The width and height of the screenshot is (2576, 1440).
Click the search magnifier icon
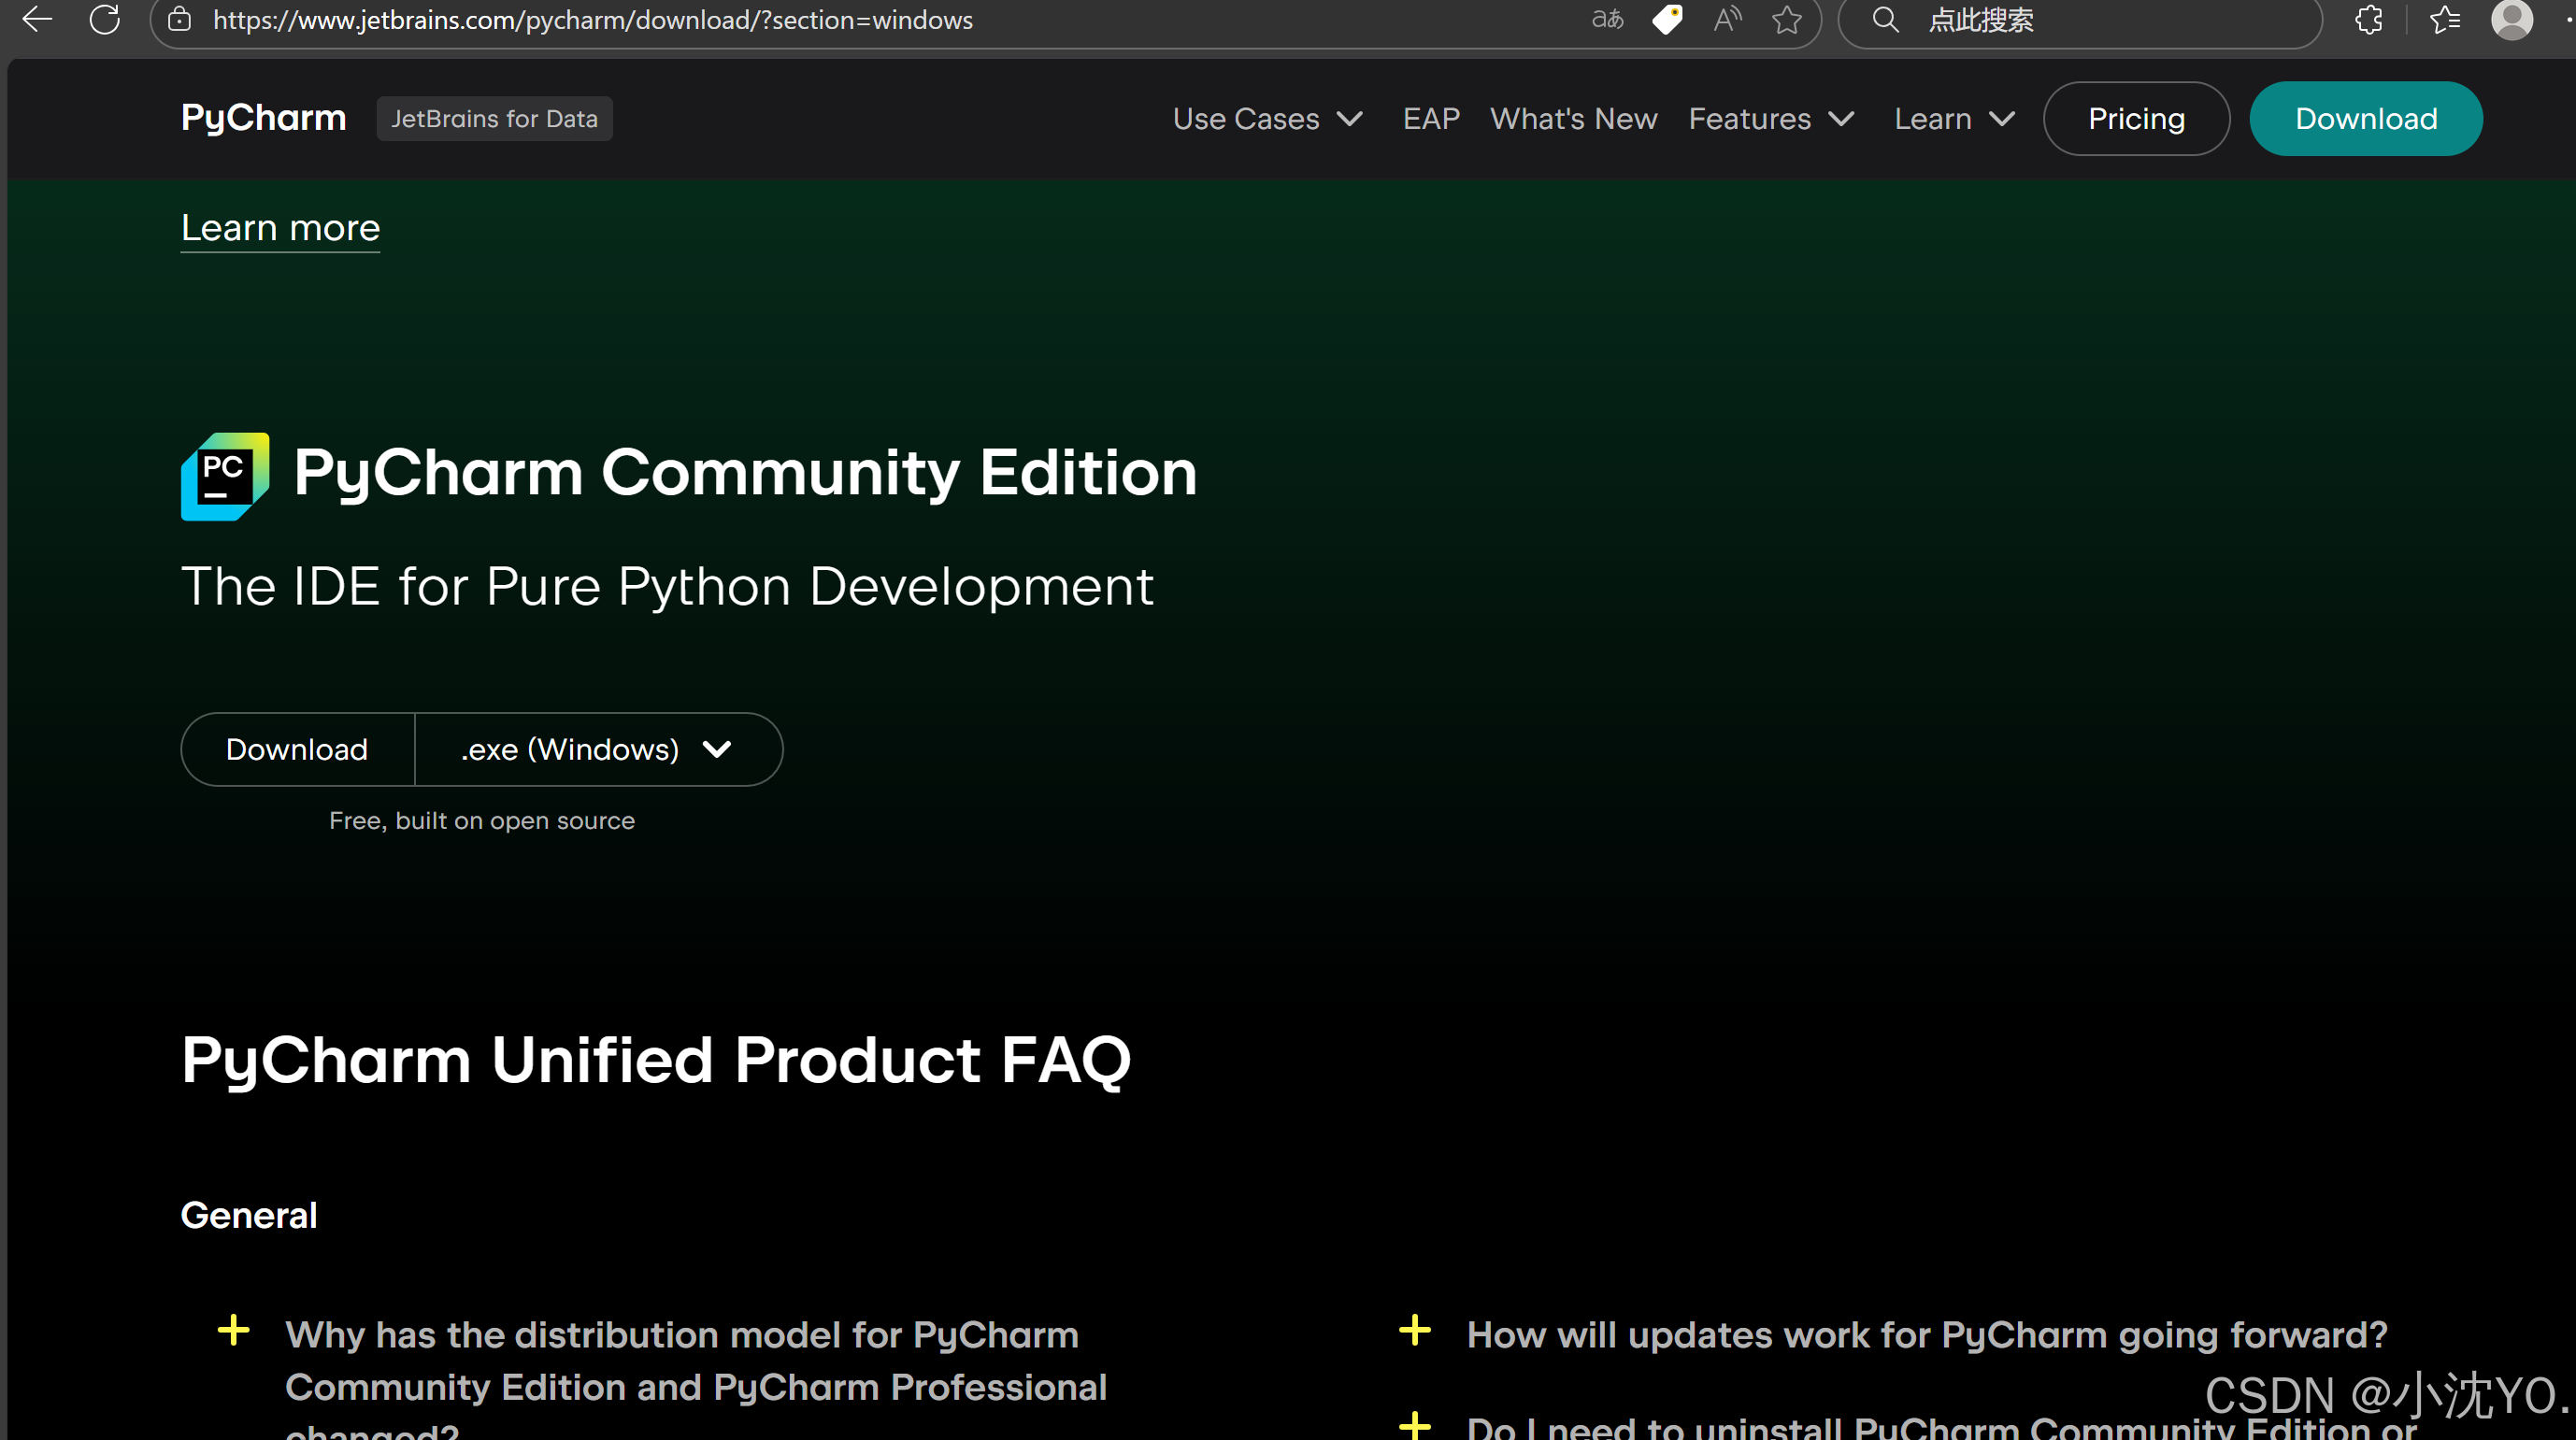tap(1885, 19)
